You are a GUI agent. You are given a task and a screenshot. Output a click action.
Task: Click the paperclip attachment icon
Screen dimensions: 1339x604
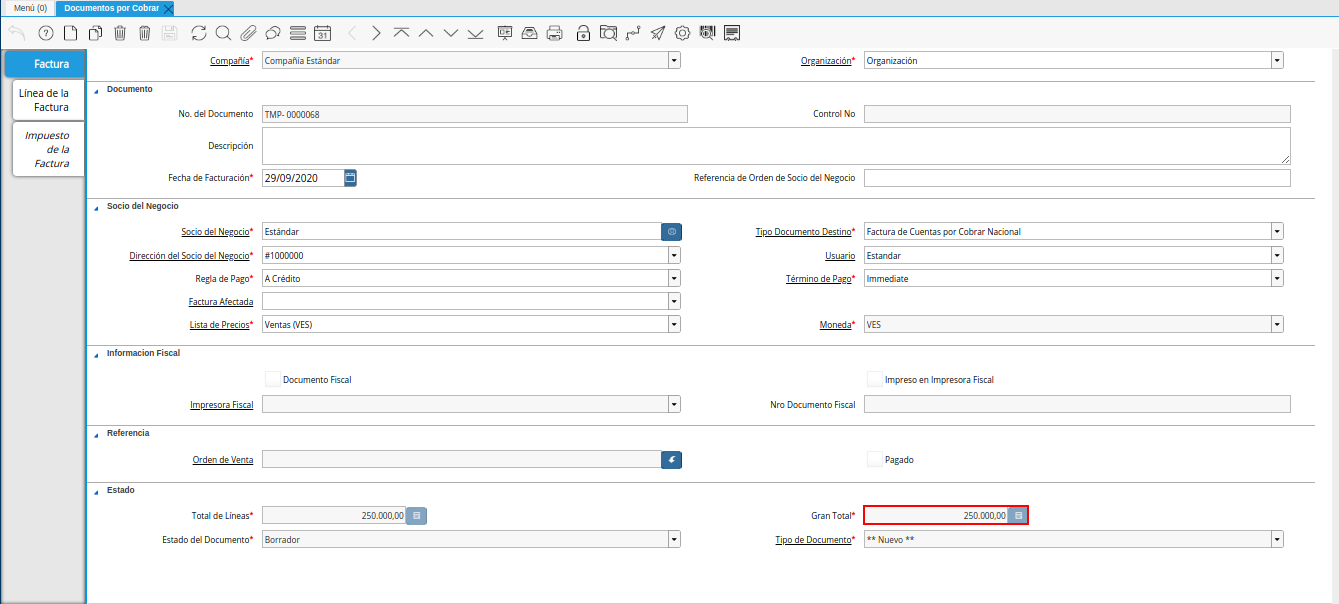coord(248,33)
